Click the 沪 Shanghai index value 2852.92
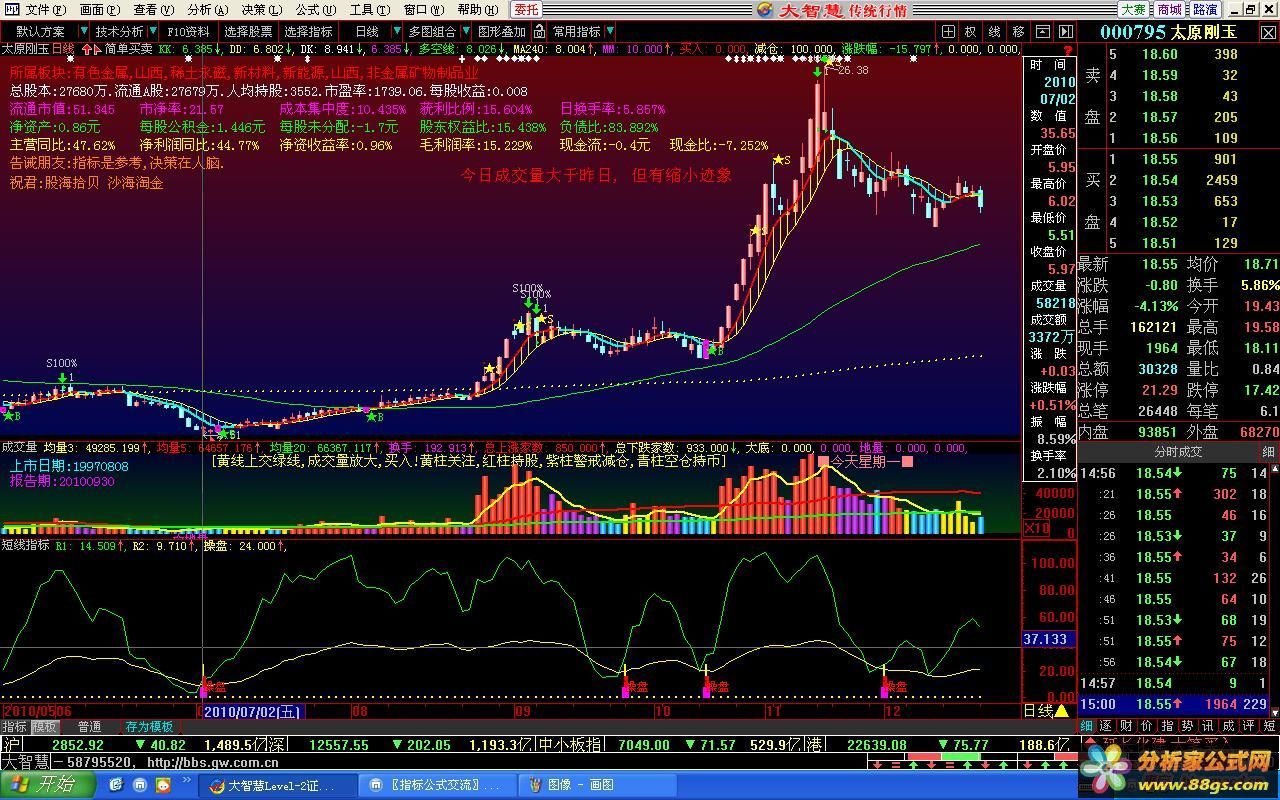The image size is (1280, 800). pos(78,745)
